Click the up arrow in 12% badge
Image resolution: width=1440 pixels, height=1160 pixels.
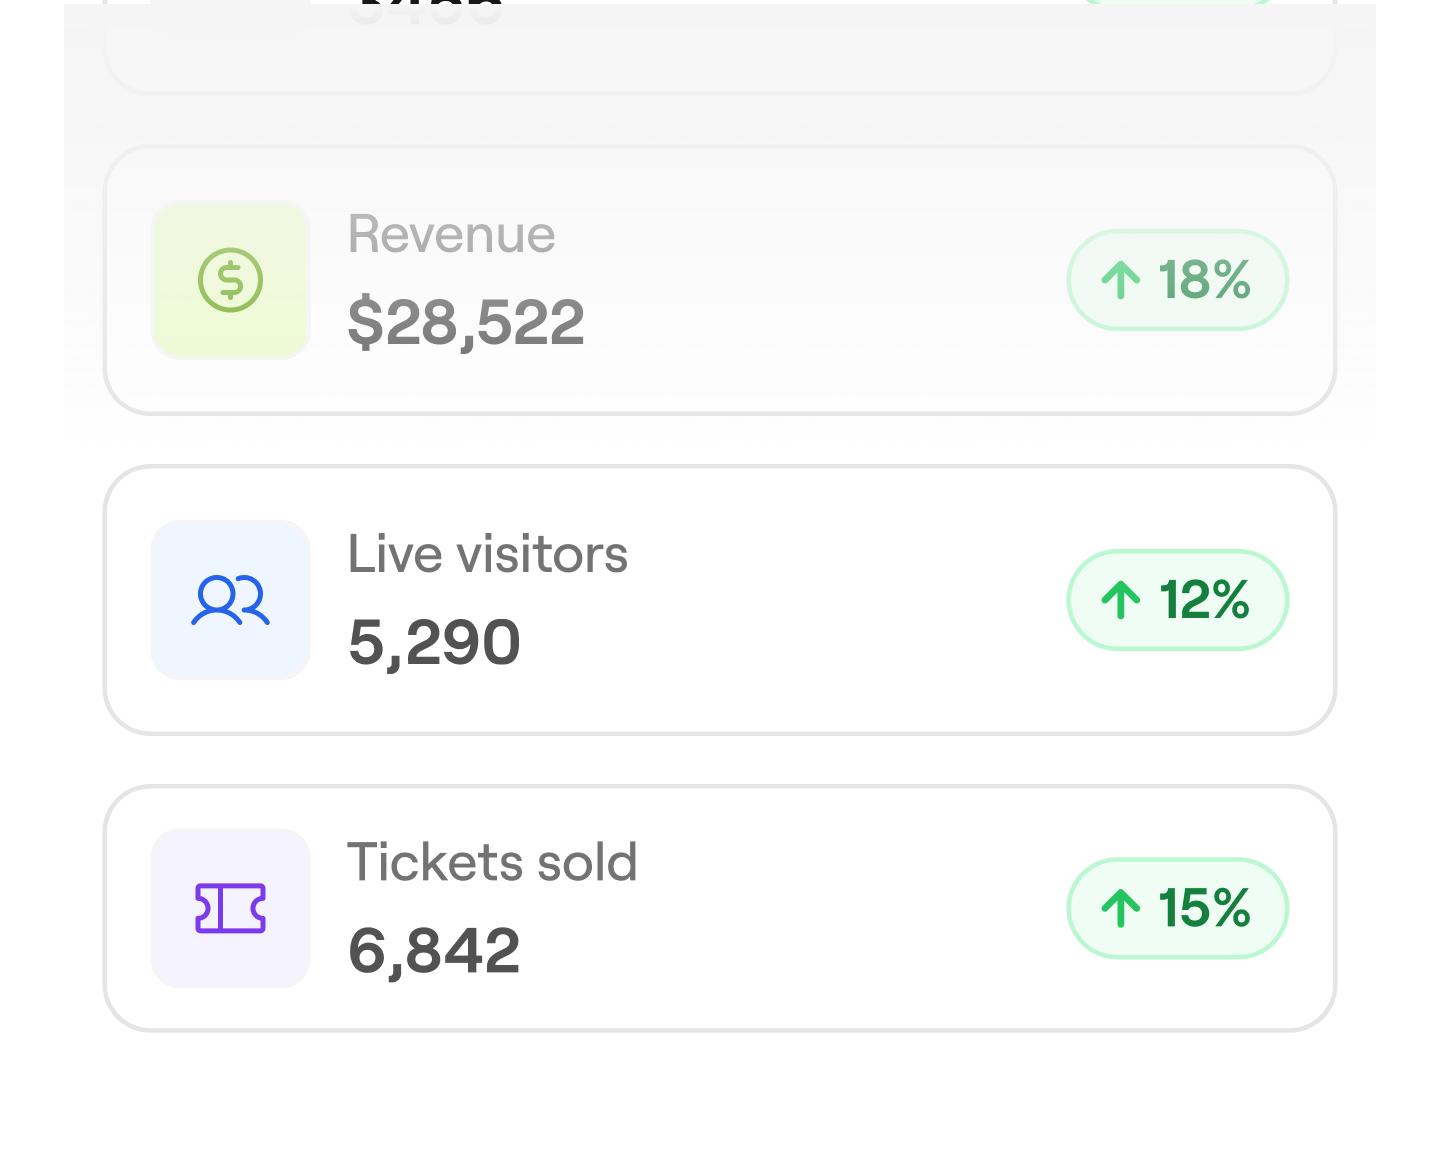[x=1121, y=600]
